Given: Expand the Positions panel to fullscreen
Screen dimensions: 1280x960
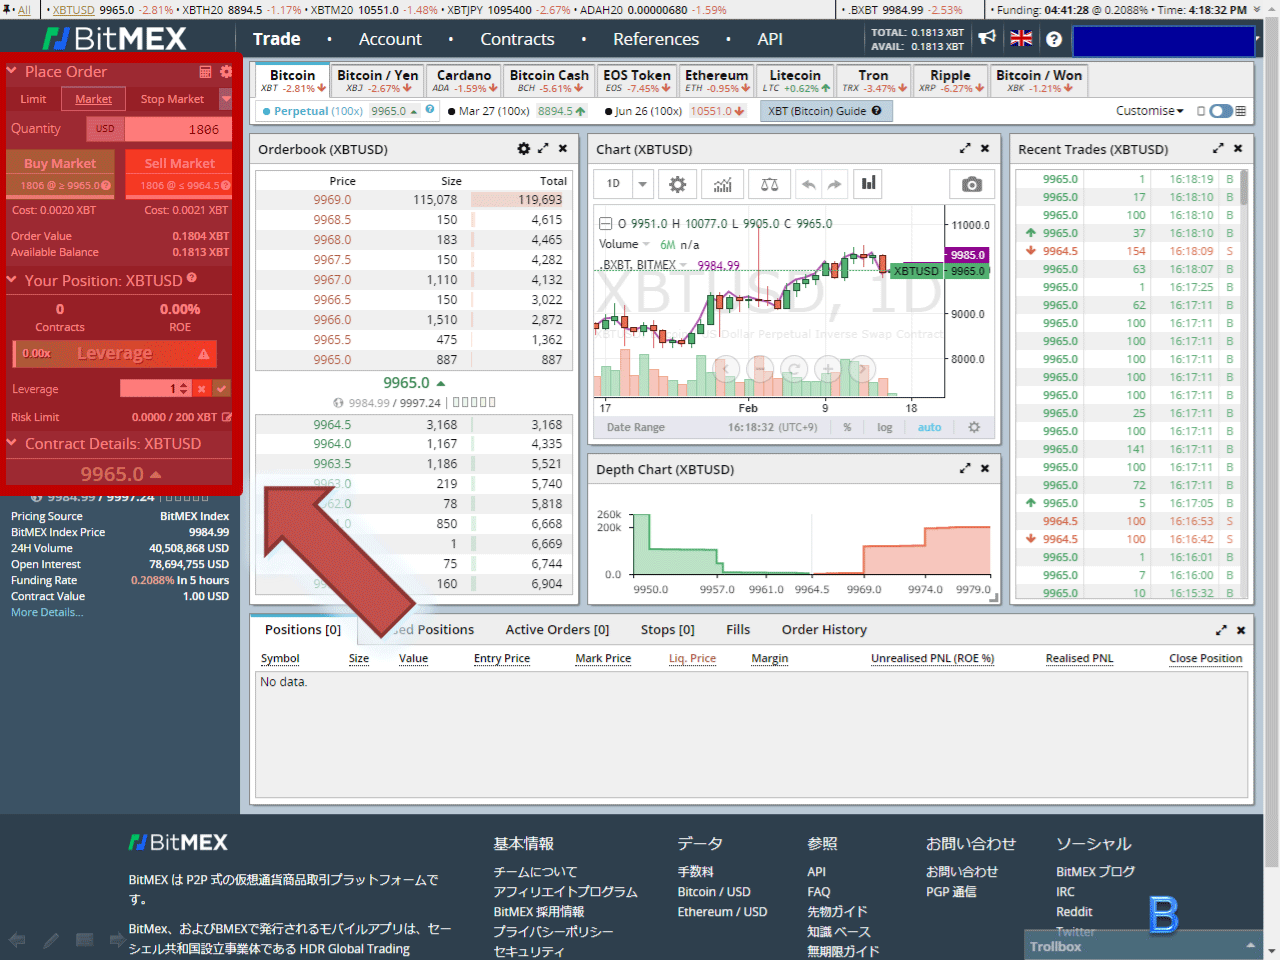Looking at the screenshot, I should (1221, 630).
